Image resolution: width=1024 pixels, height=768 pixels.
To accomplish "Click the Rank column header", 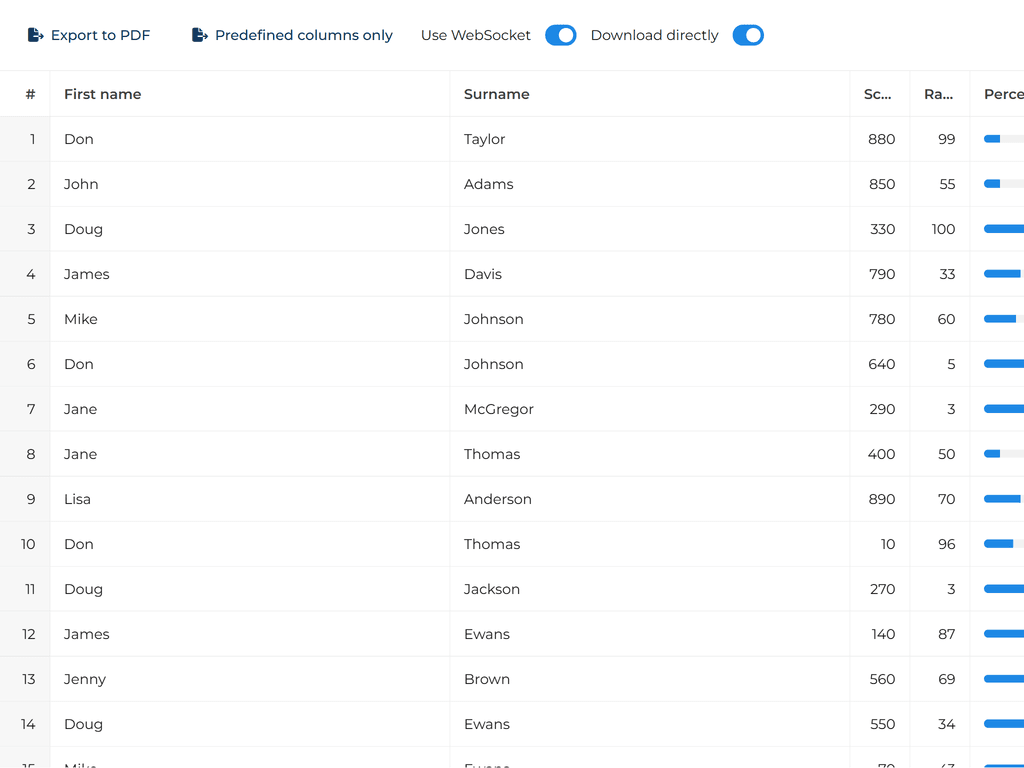I will (938, 93).
